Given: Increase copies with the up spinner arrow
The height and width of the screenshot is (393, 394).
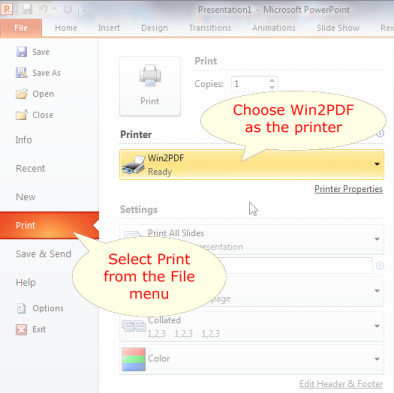Looking at the screenshot, I should [x=272, y=80].
